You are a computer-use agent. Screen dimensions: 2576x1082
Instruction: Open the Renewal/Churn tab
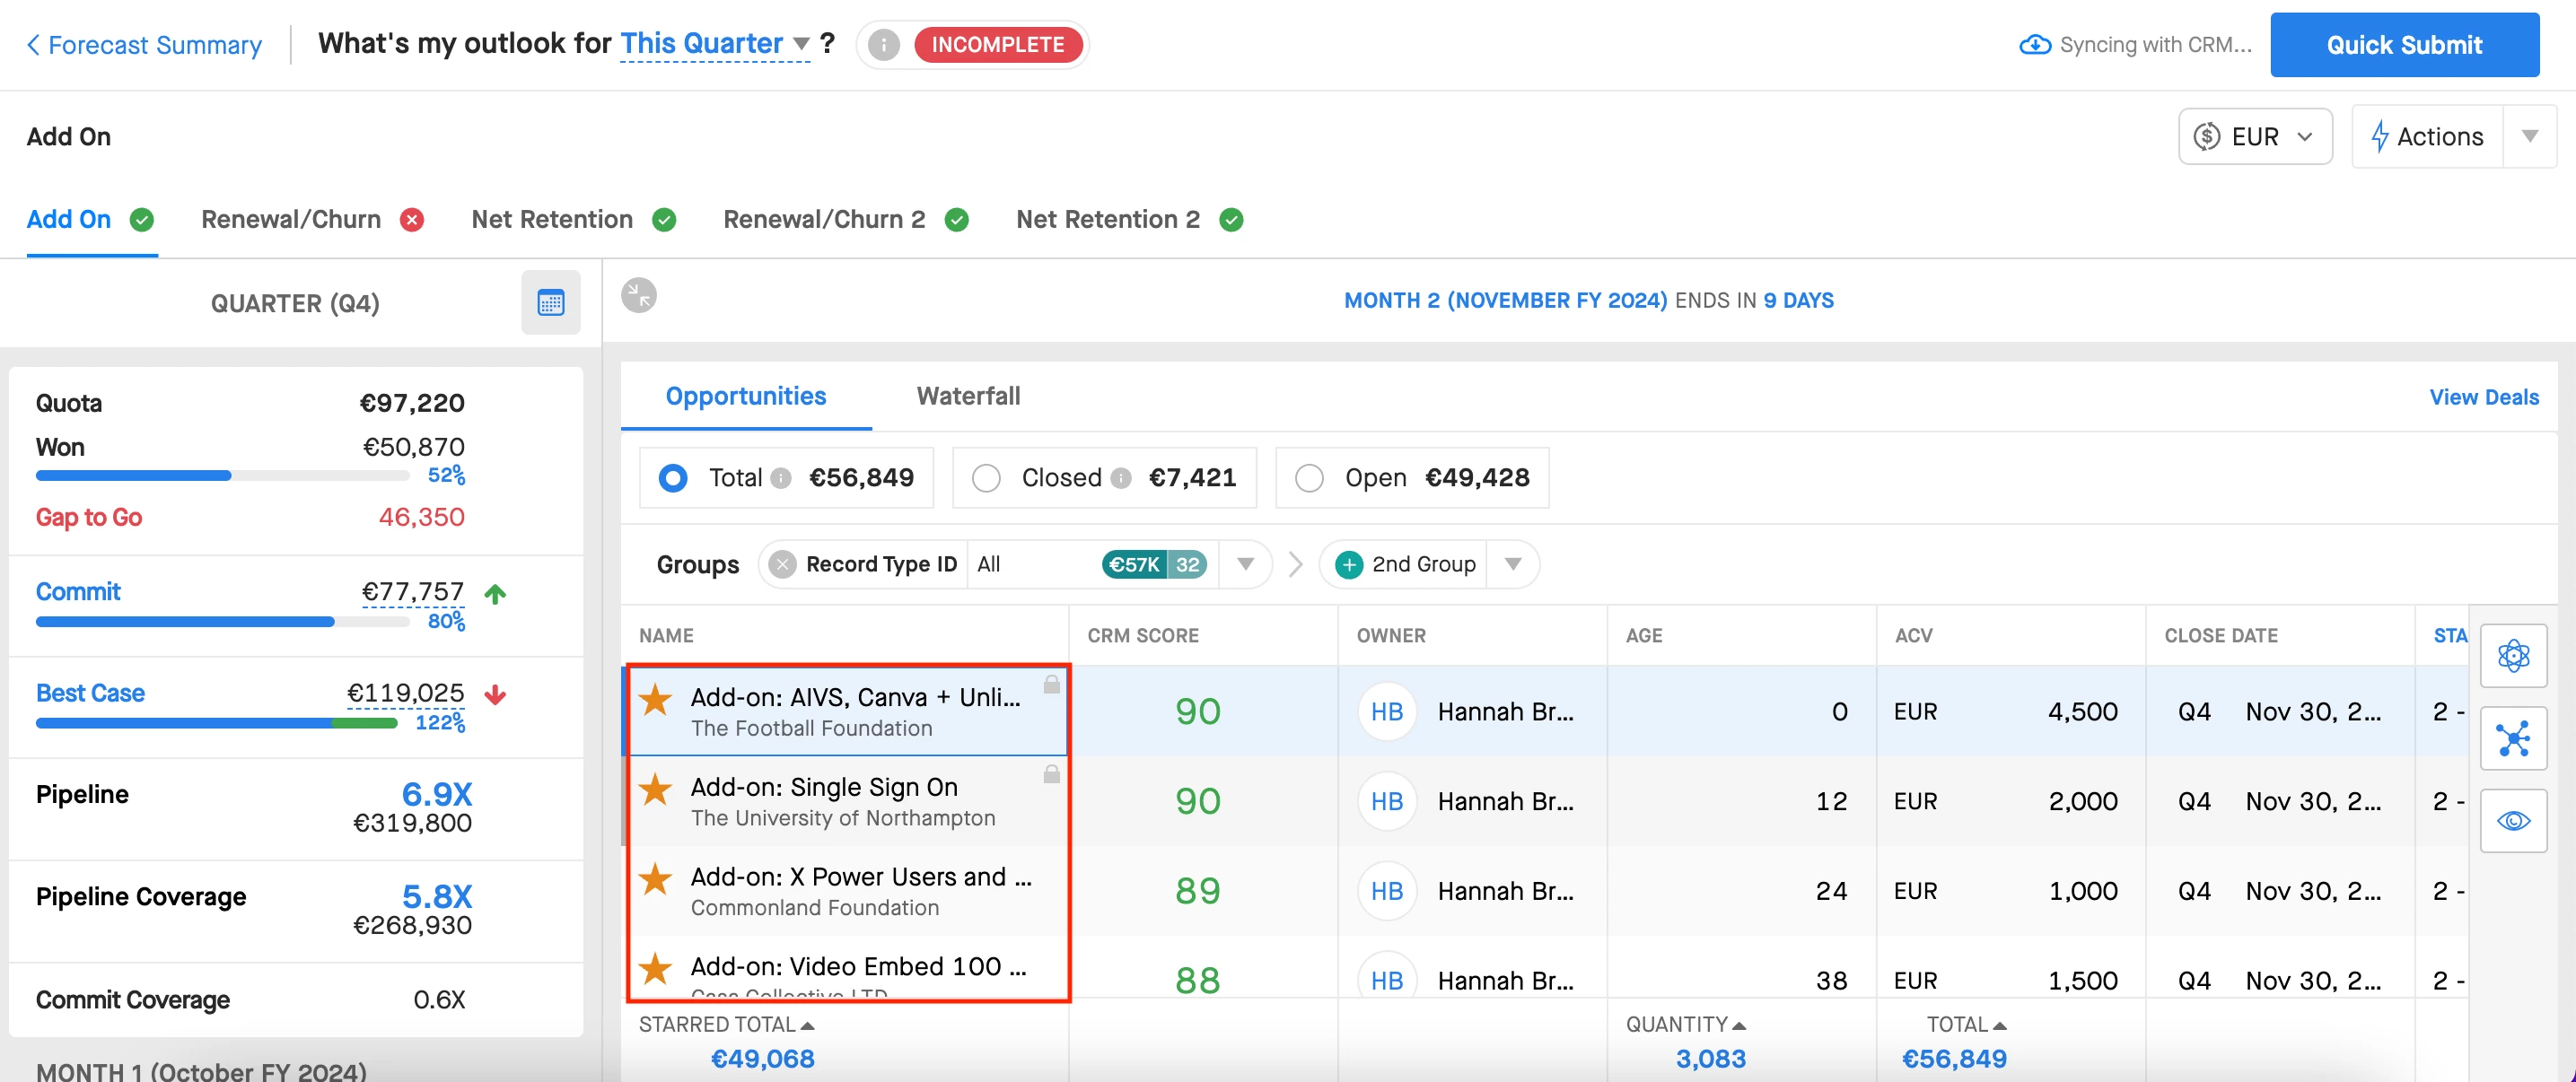point(291,219)
